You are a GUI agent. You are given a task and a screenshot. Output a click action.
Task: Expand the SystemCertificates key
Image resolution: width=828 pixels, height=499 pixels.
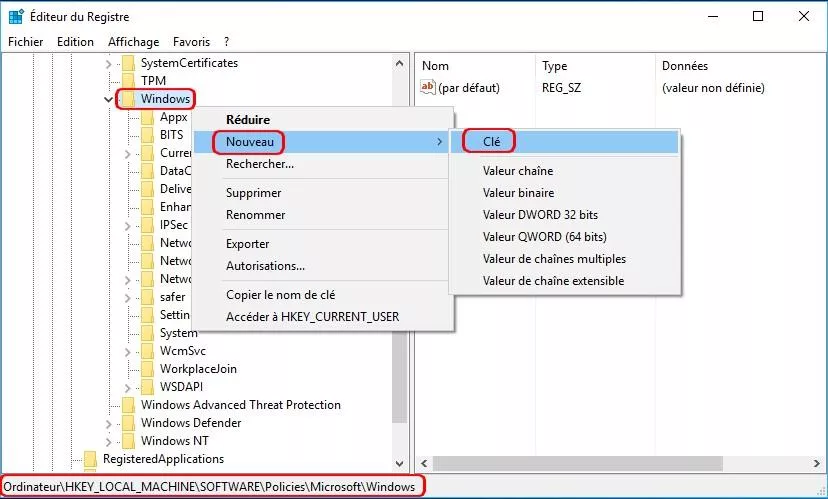tap(109, 64)
